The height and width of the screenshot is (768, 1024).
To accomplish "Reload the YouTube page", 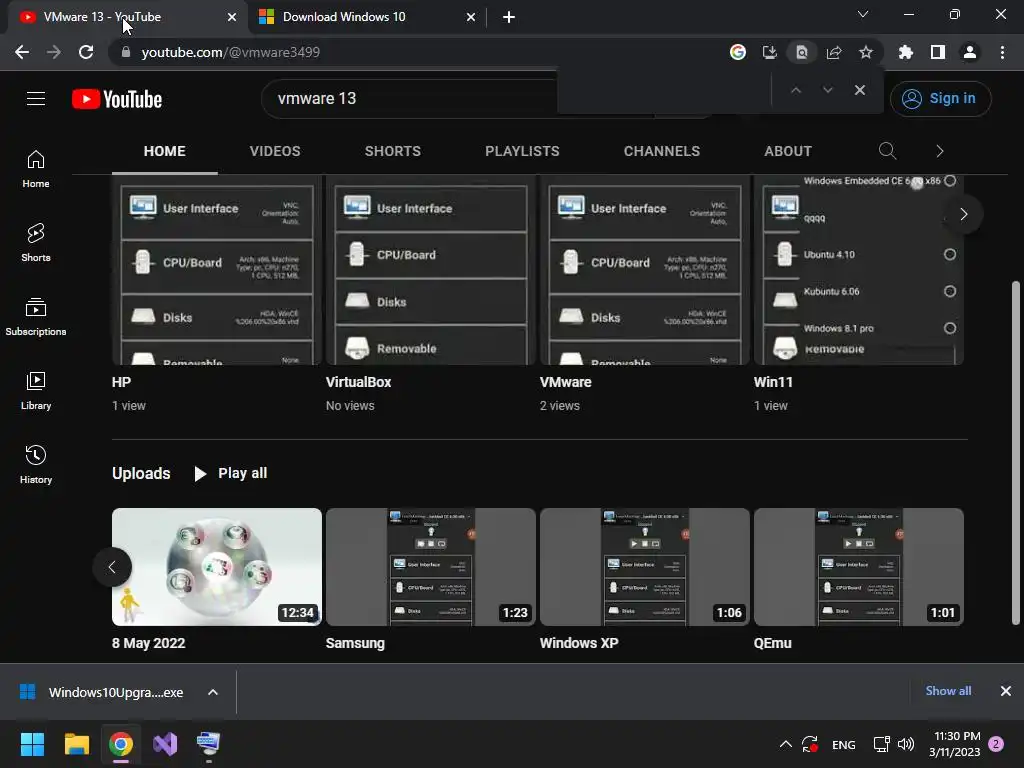I will 86,52.
